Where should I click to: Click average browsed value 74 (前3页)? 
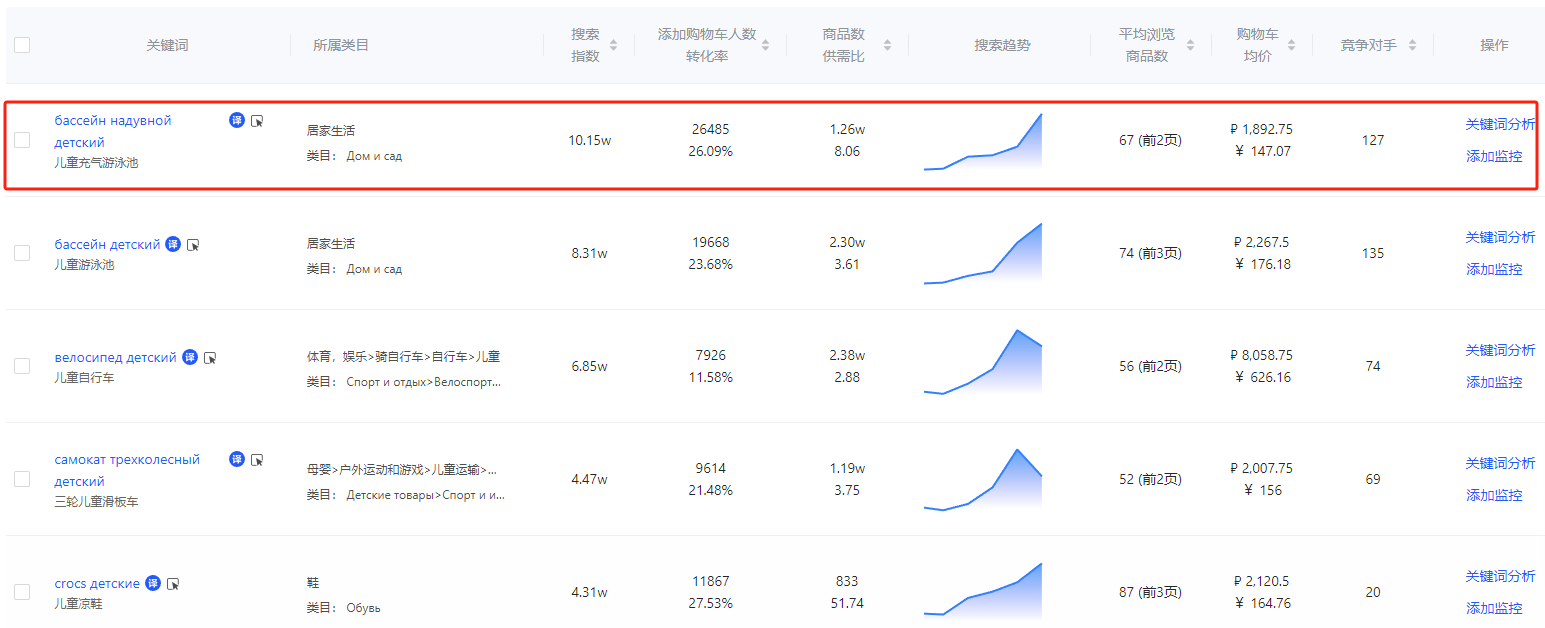[x=1150, y=253]
